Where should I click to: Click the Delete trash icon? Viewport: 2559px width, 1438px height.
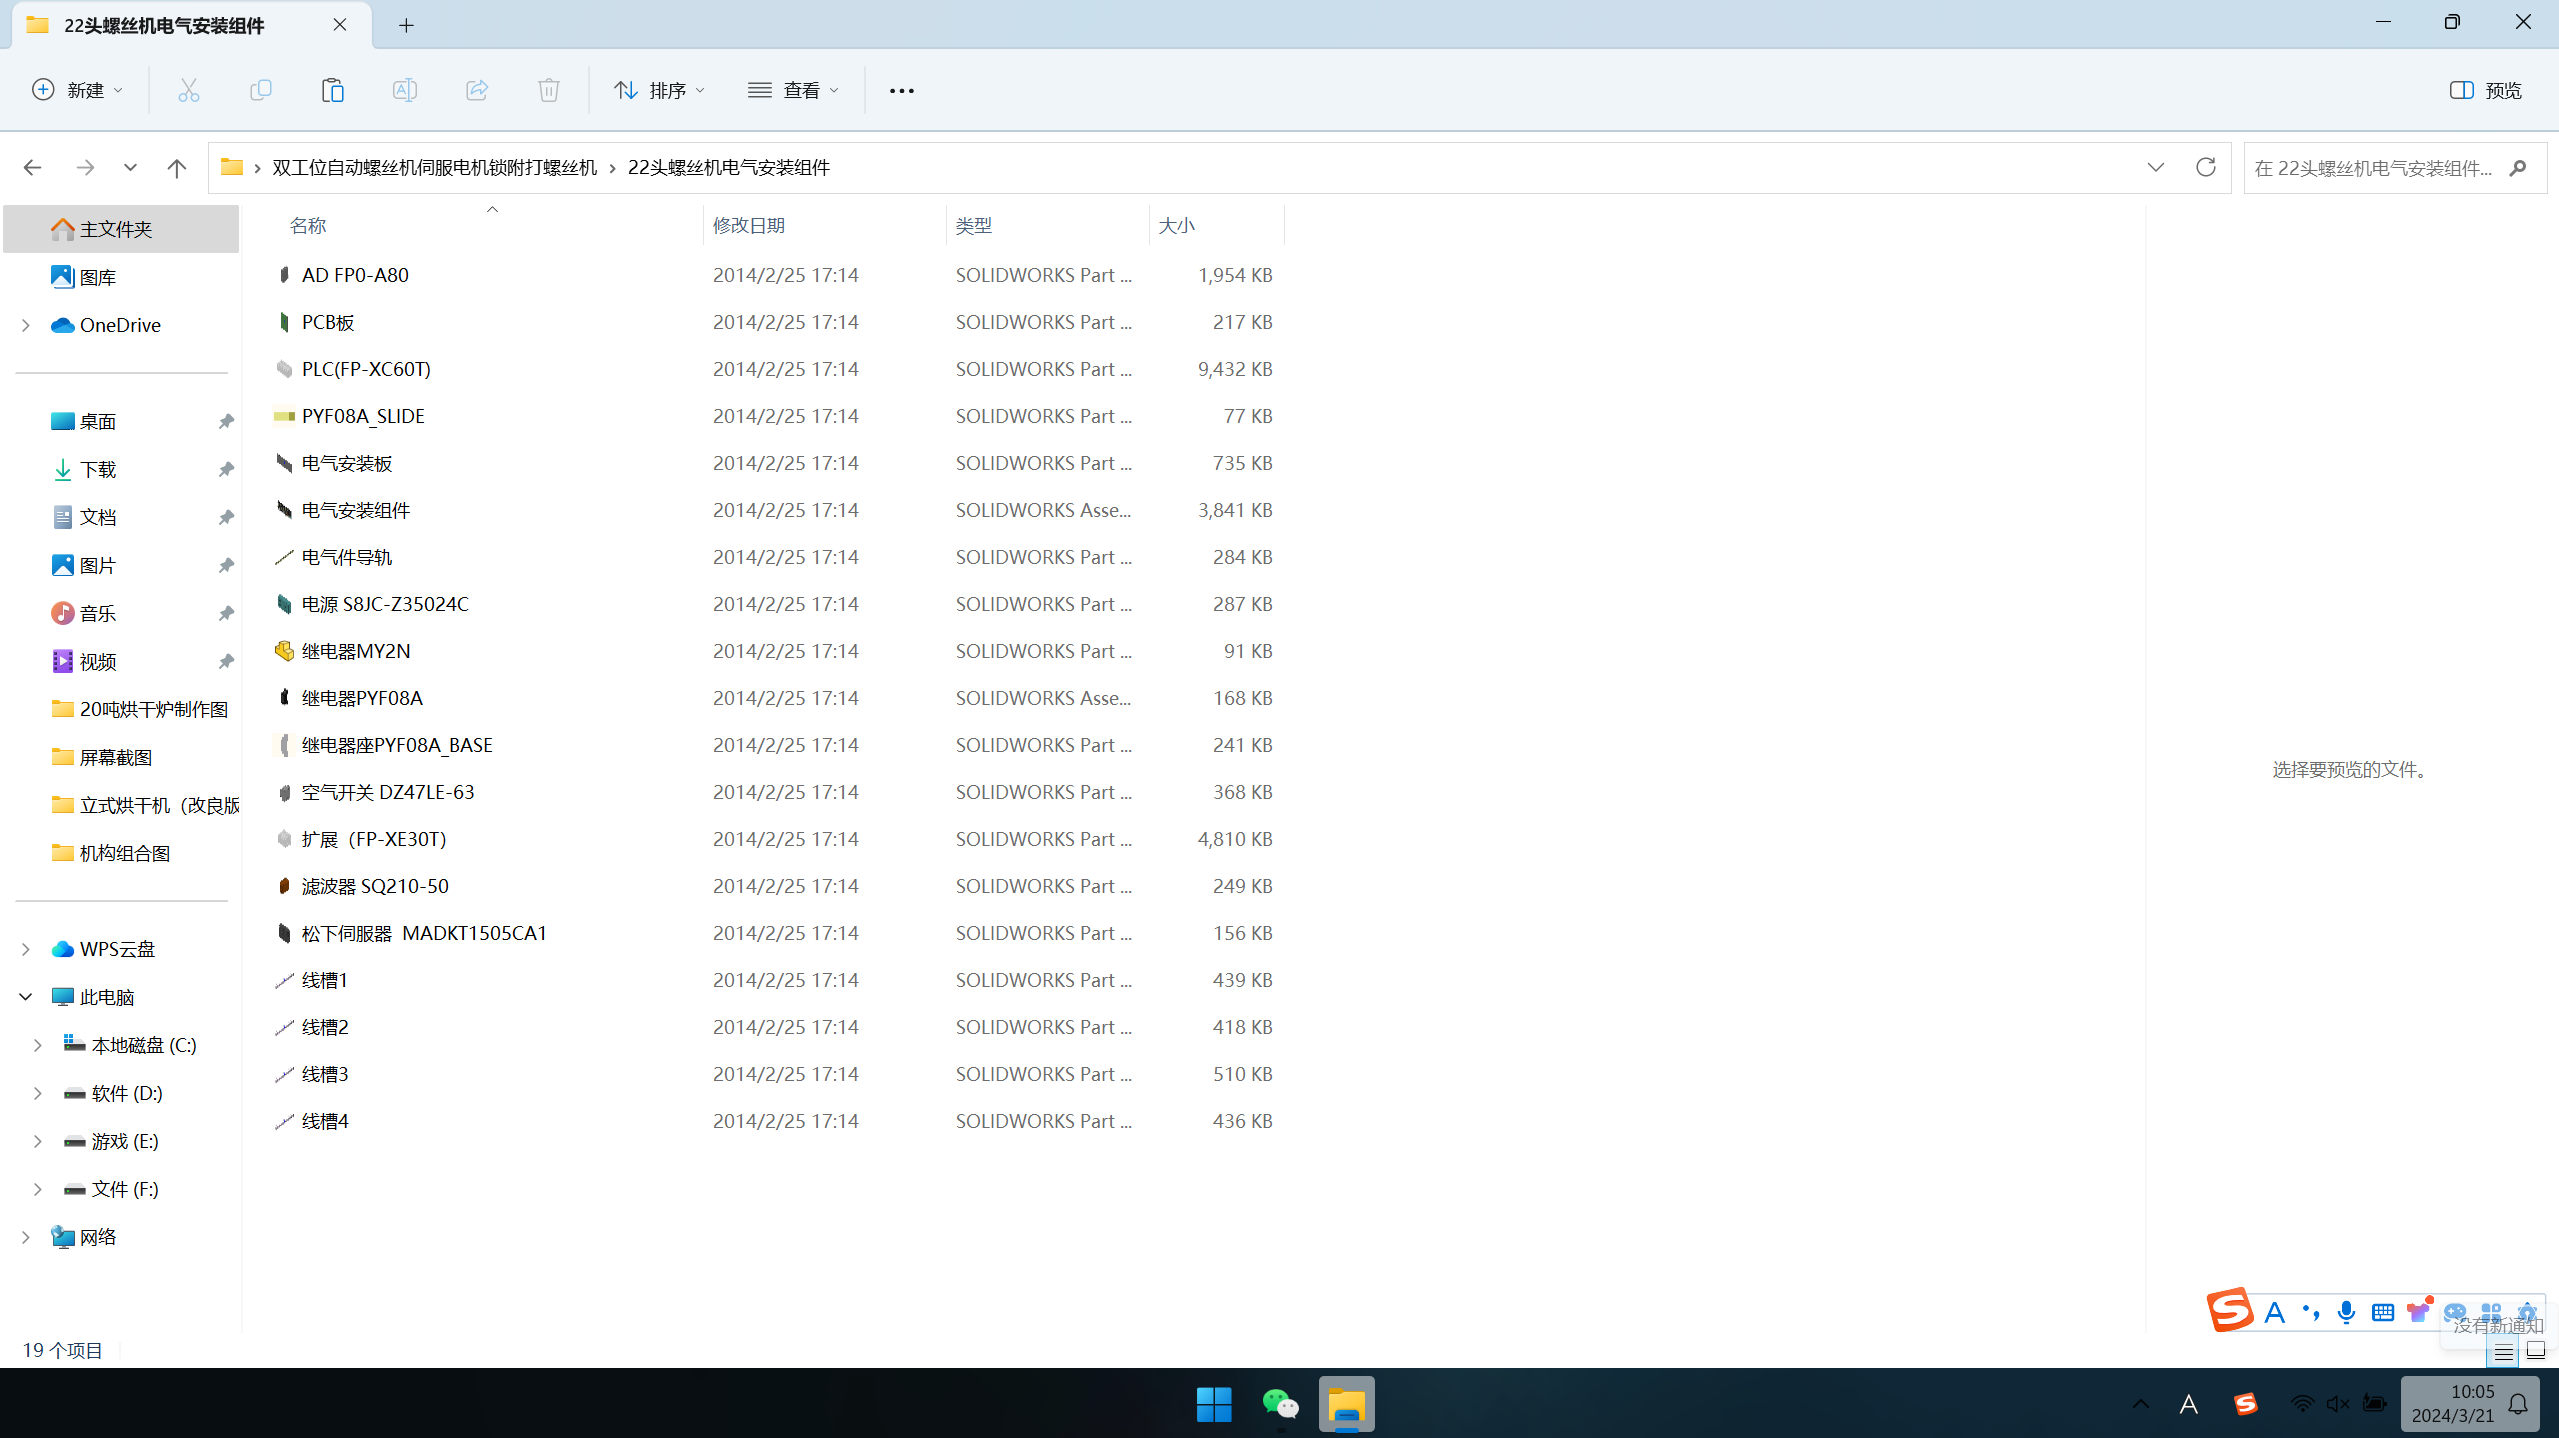(x=548, y=90)
